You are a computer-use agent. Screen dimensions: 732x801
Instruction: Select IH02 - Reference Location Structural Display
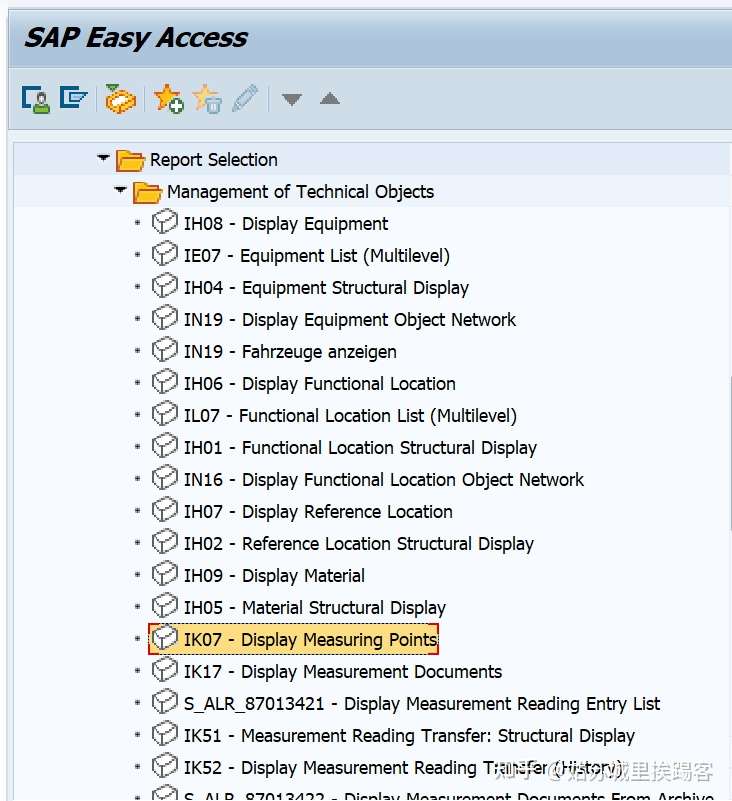(x=359, y=544)
